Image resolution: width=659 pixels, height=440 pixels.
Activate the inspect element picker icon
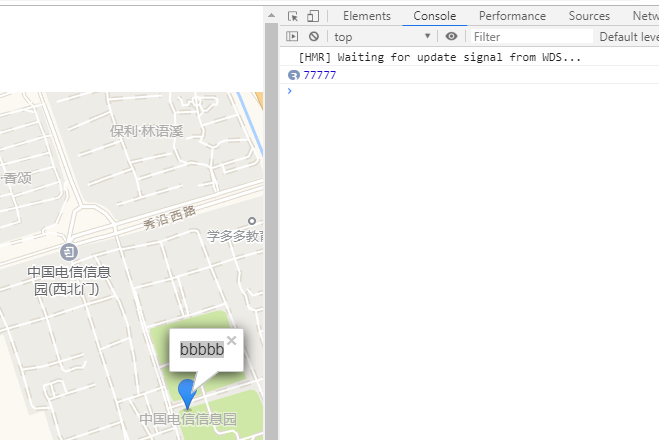coord(293,16)
